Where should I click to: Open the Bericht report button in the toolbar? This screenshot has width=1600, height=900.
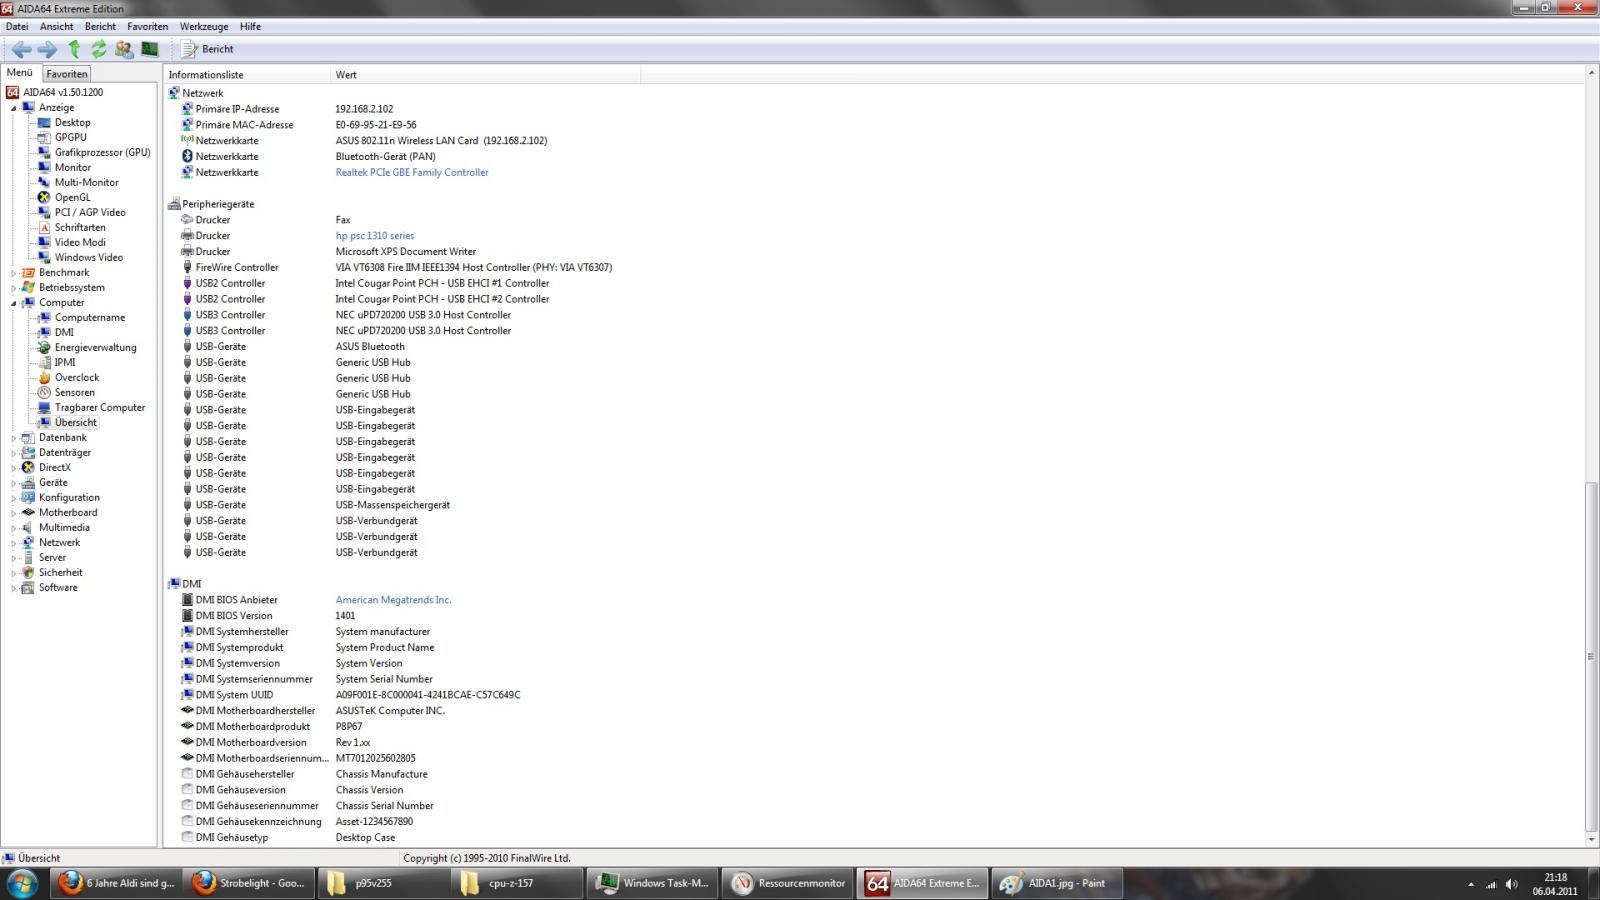tap(207, 49)
